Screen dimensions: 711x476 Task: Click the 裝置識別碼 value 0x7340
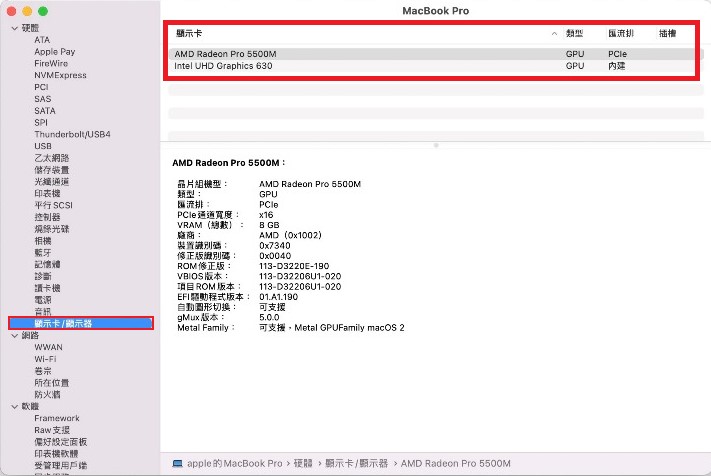(275, 245)
